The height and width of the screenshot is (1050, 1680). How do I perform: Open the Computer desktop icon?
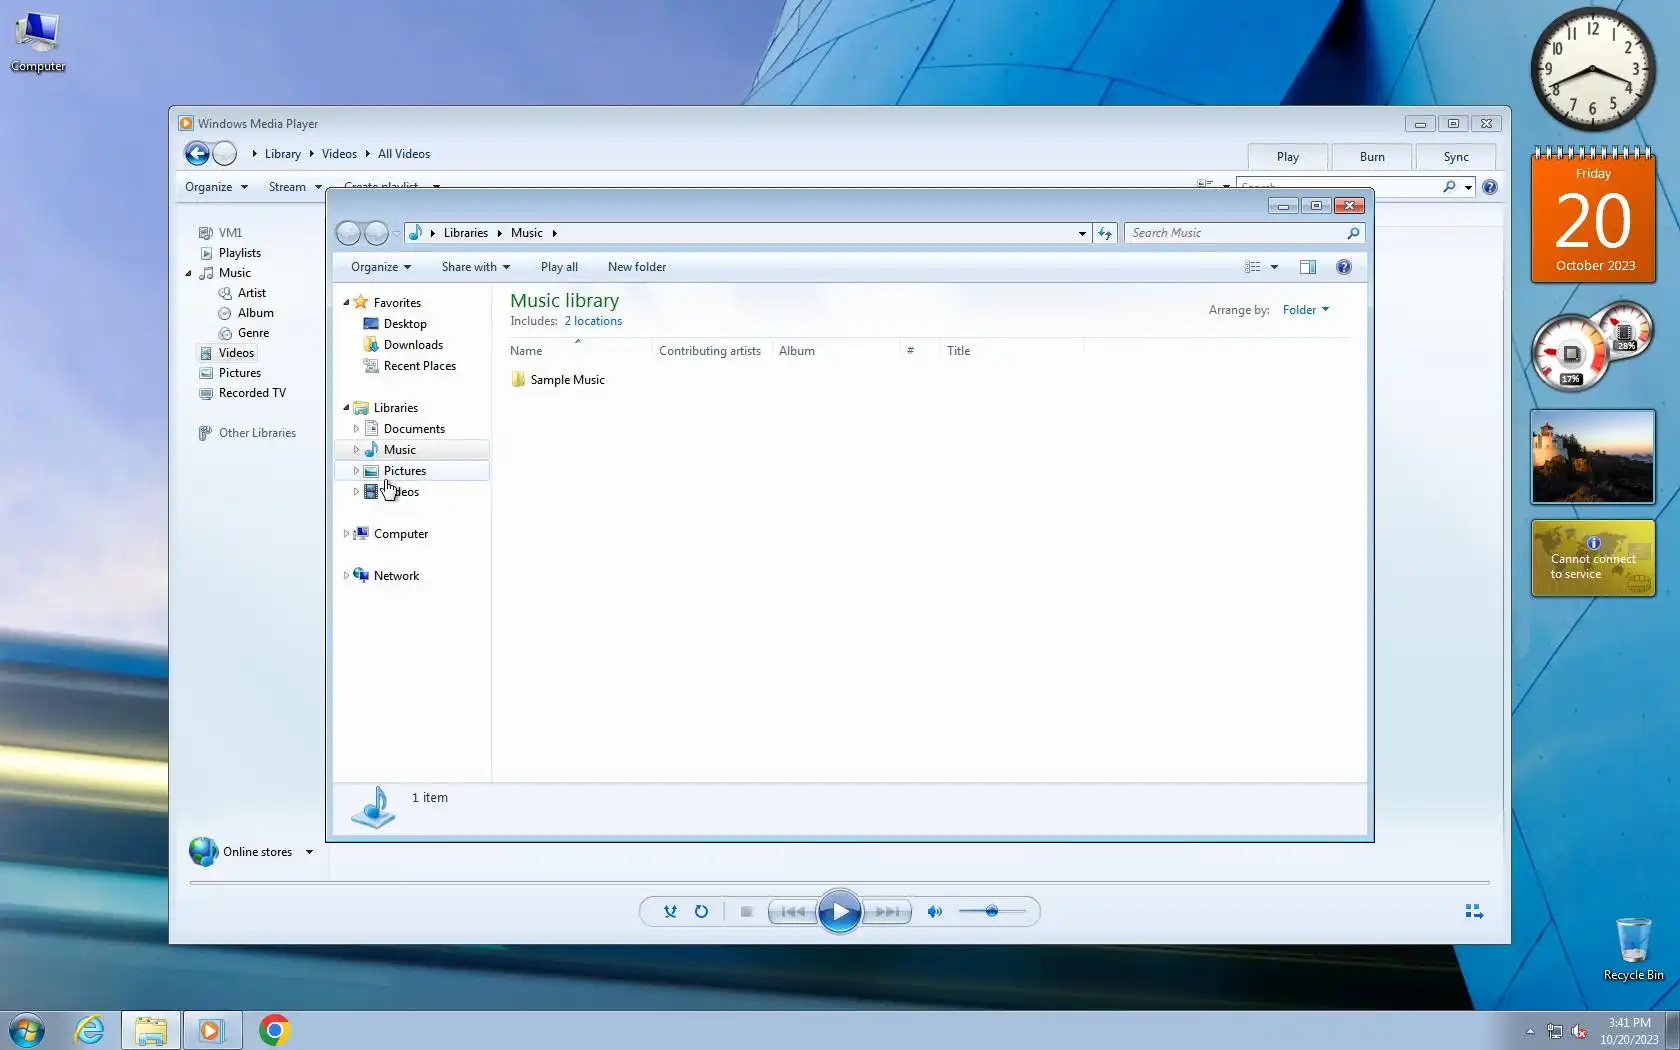(38, 42)
